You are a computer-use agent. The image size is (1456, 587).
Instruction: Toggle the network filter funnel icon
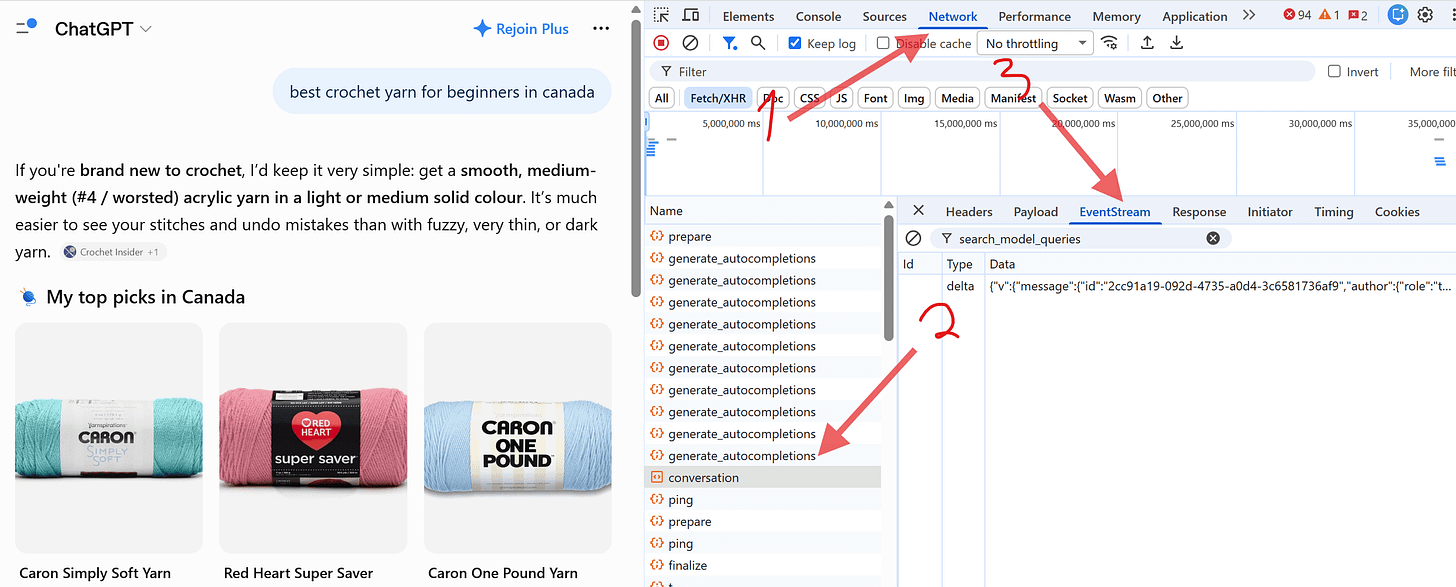(730, 43)
